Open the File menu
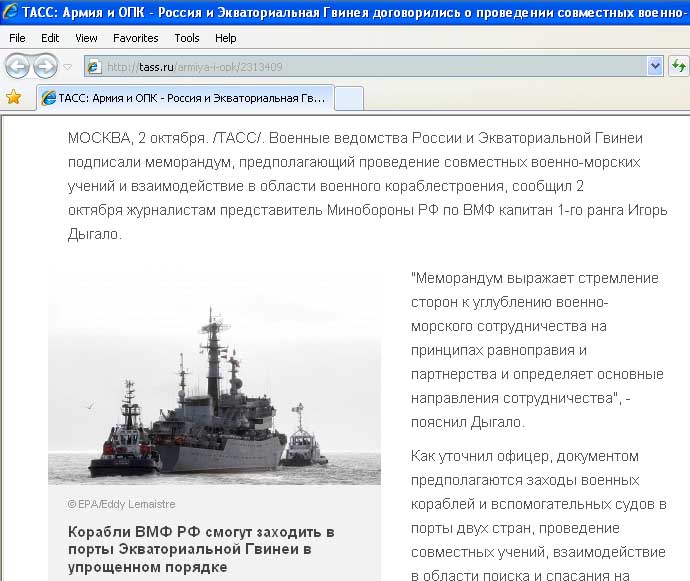The image size is (690, 581). point(17,38)
